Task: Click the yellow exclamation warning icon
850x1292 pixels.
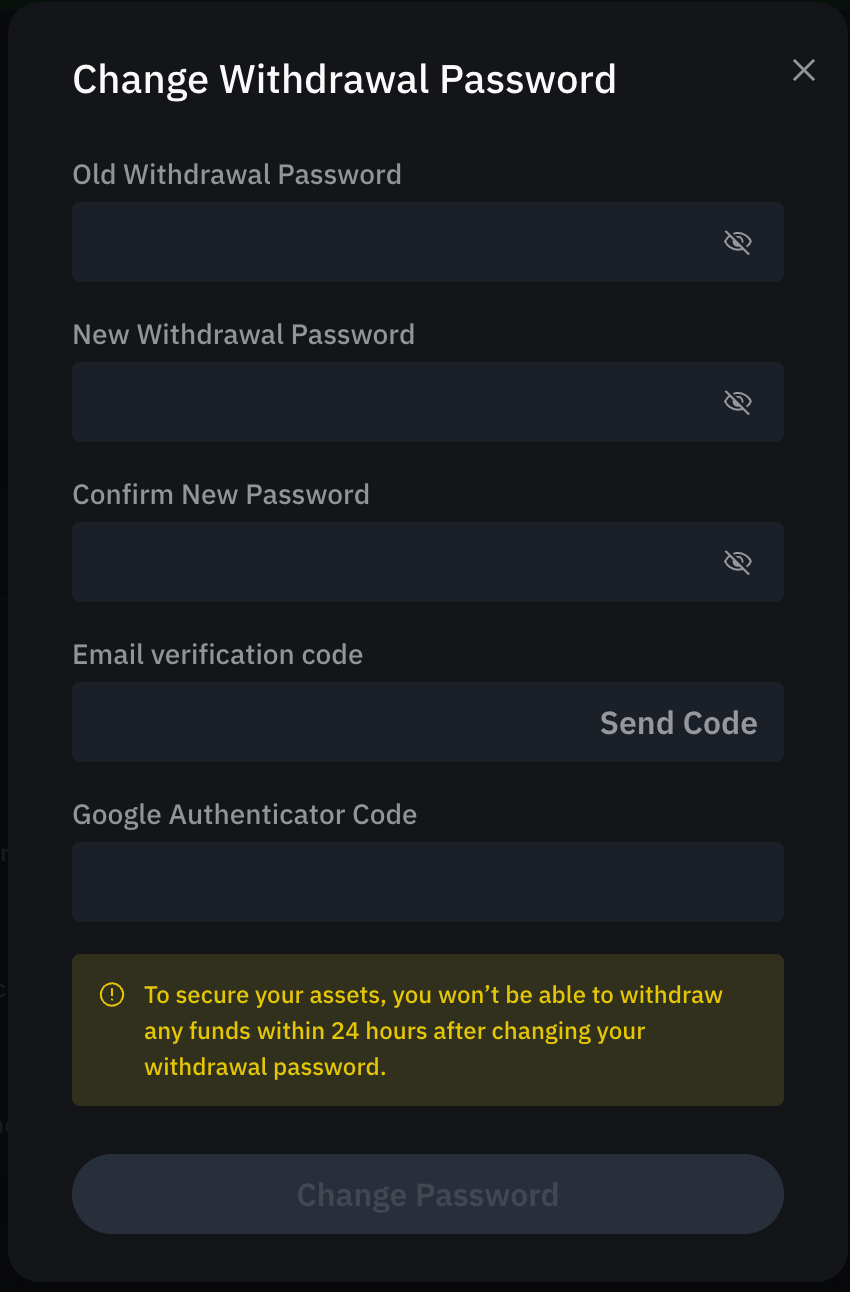Action: (112, 995)
